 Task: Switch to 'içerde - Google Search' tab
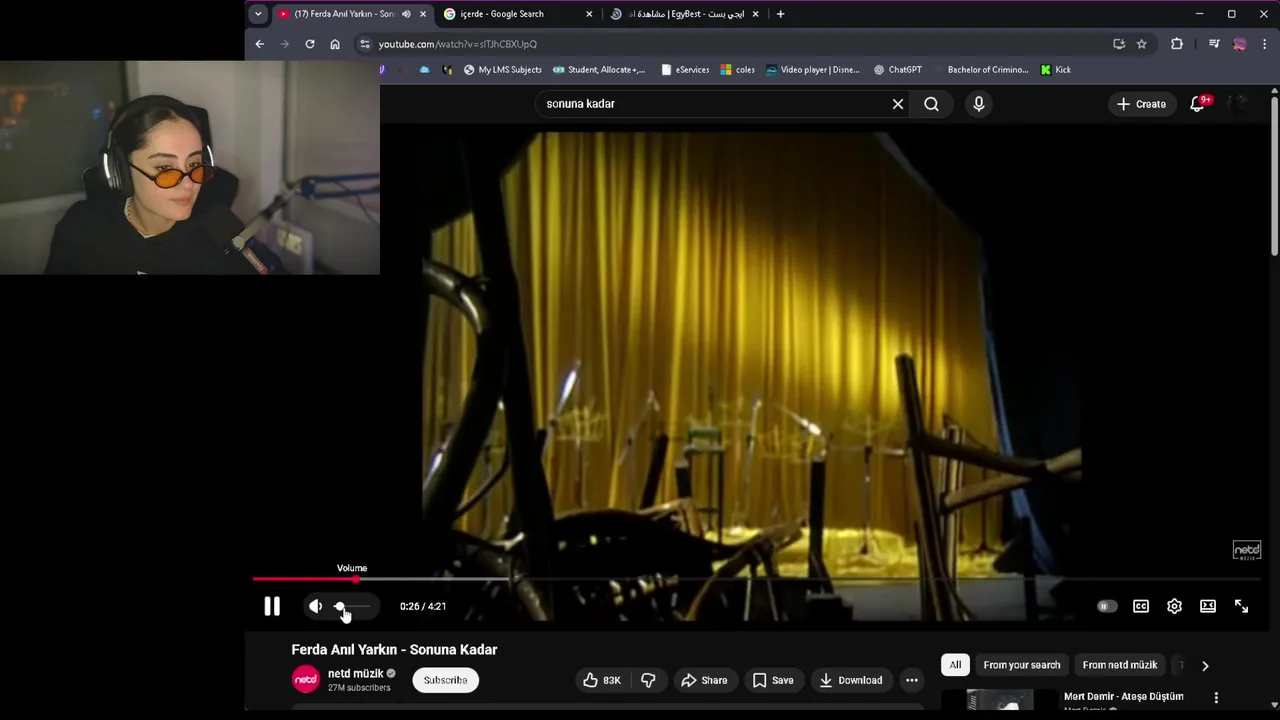coord(518,14)
